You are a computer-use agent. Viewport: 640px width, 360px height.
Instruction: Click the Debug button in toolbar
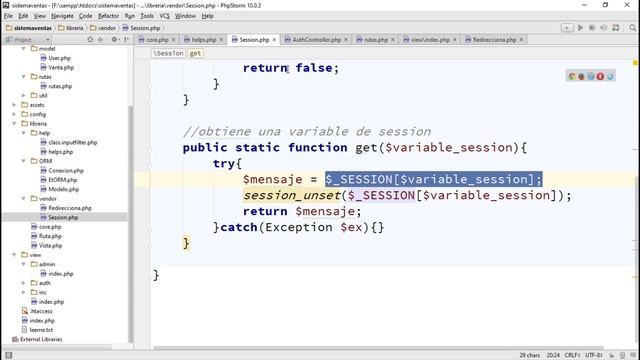coord(592,28)
